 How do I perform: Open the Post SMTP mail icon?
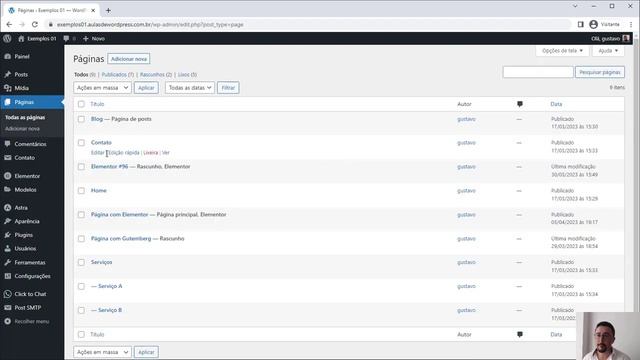[x=8, y=307]
